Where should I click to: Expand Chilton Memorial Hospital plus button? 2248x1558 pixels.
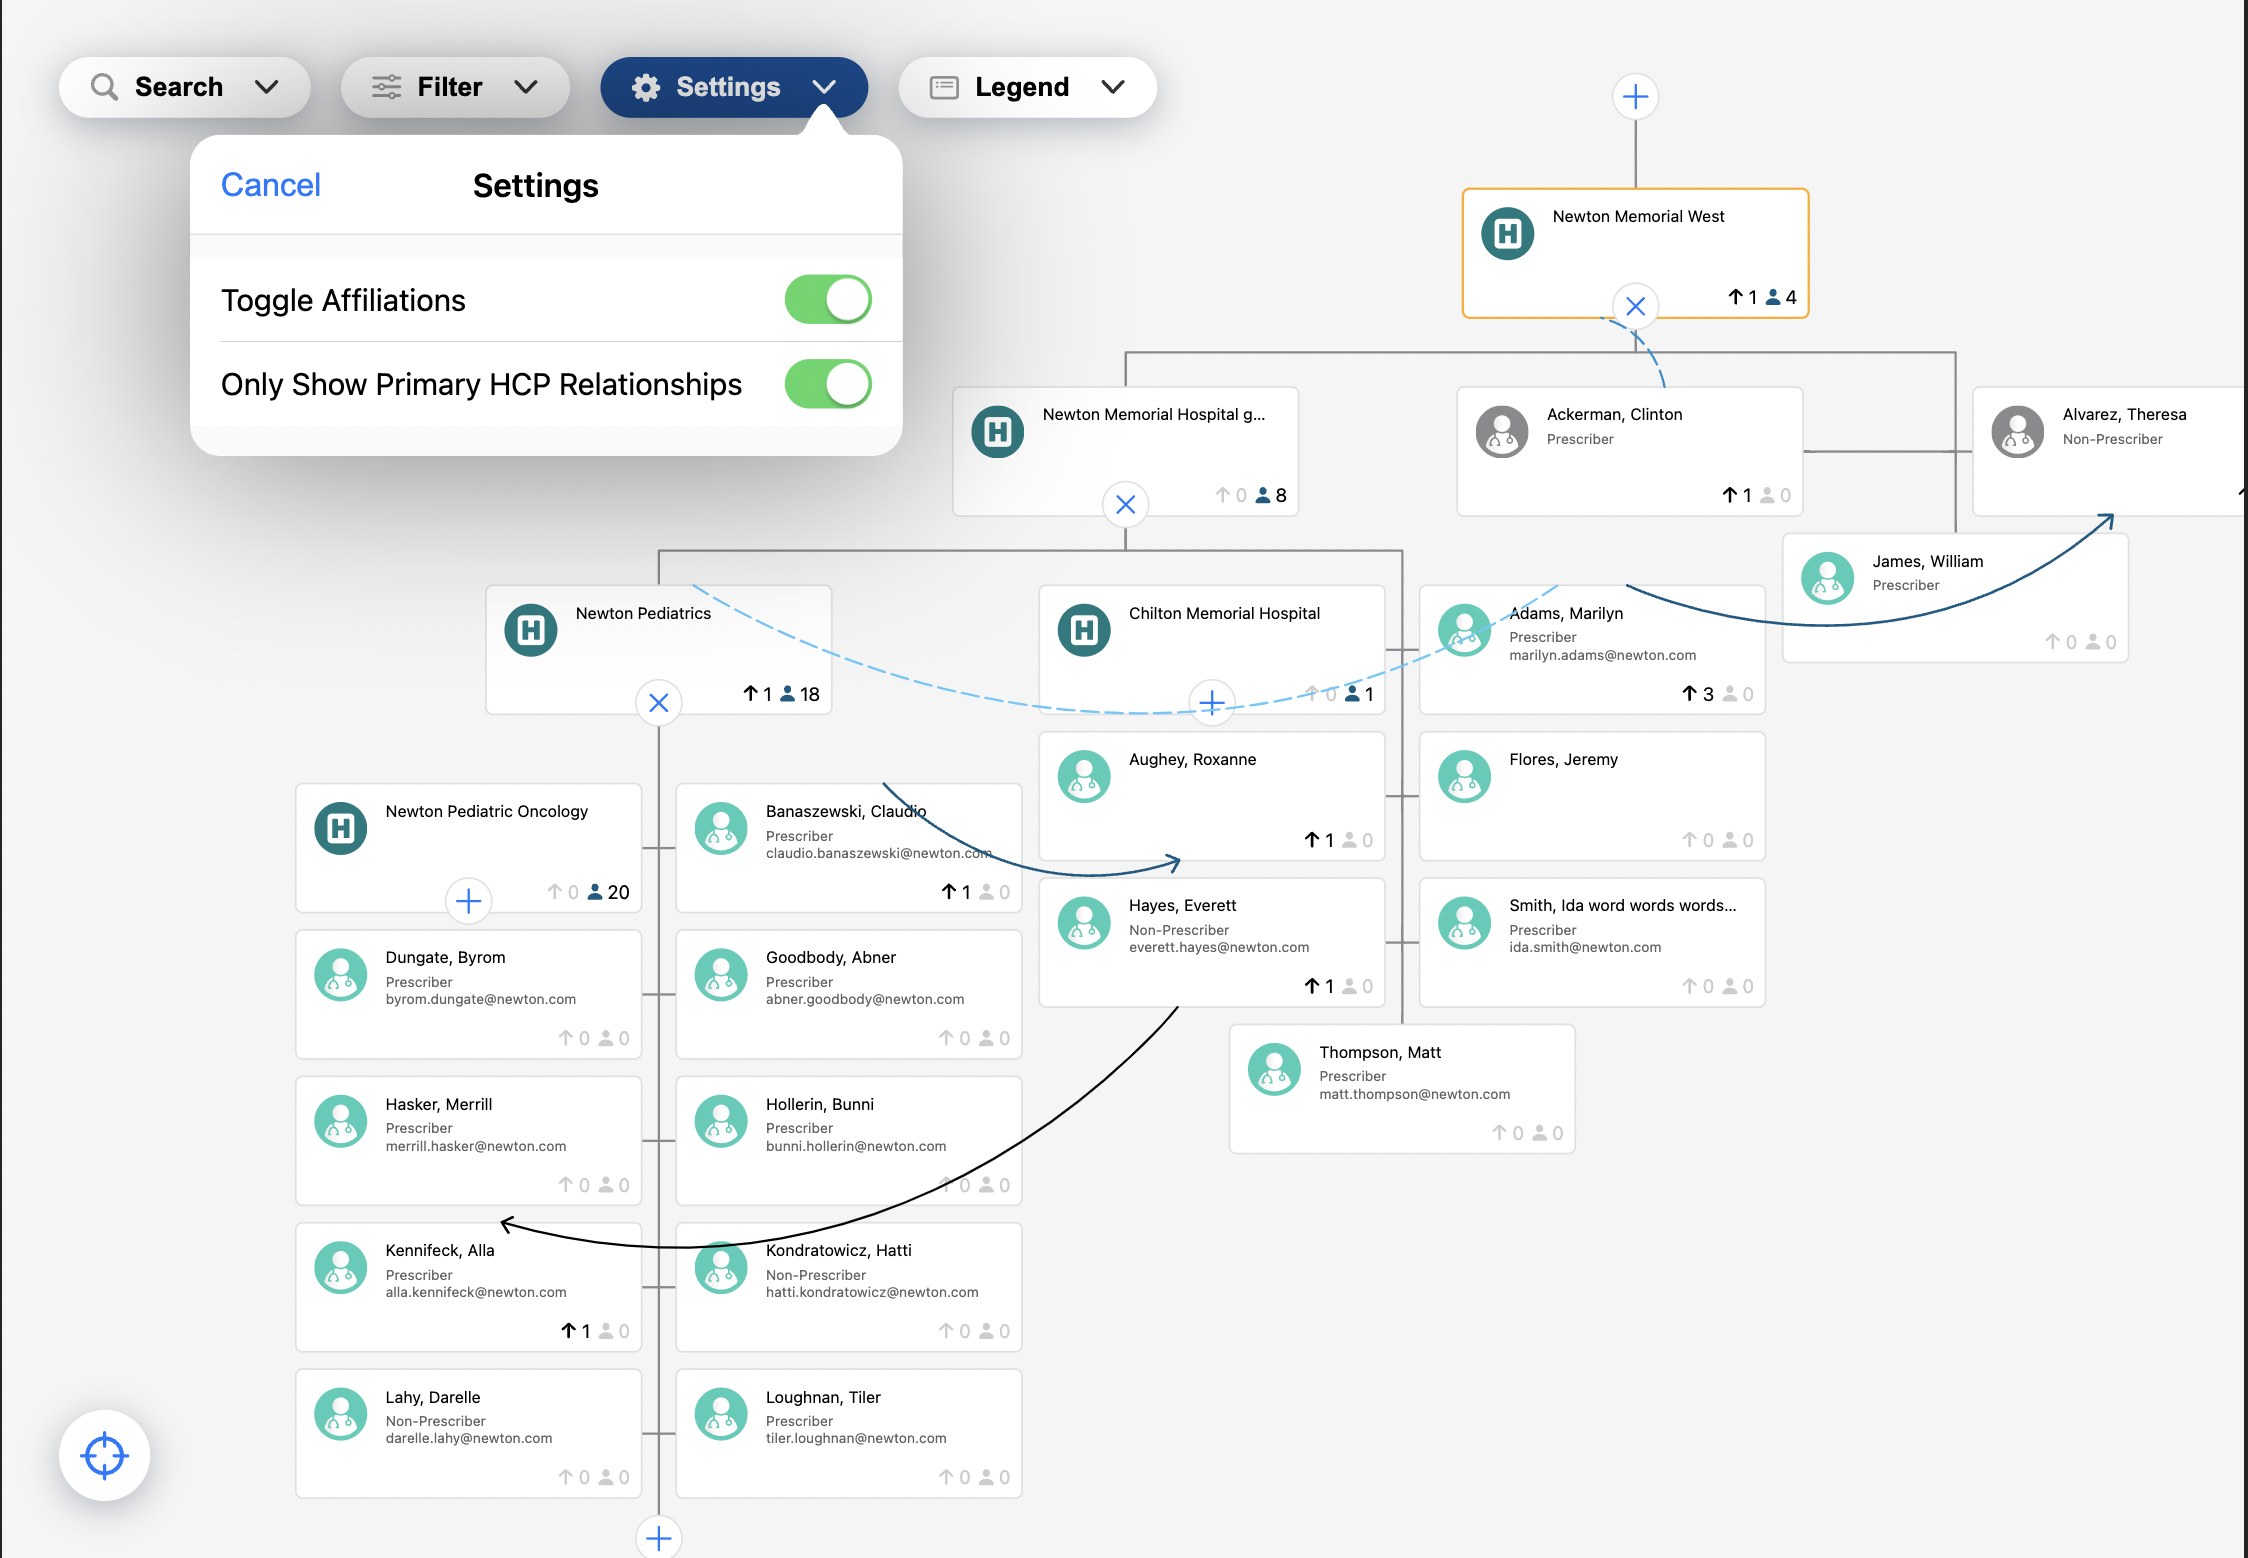1211,703
